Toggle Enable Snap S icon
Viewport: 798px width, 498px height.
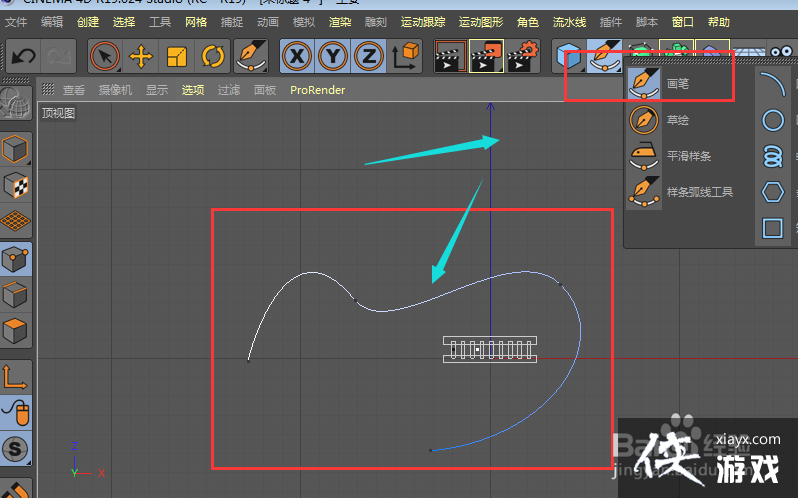(x=15, y=449)
